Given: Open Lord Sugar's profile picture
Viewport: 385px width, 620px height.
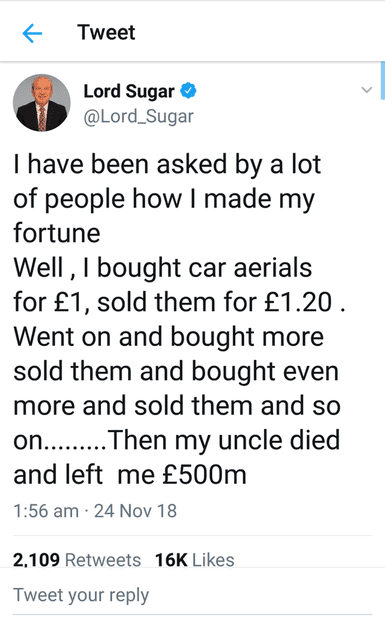Looking at the screenshot, I should coord(42,103).
